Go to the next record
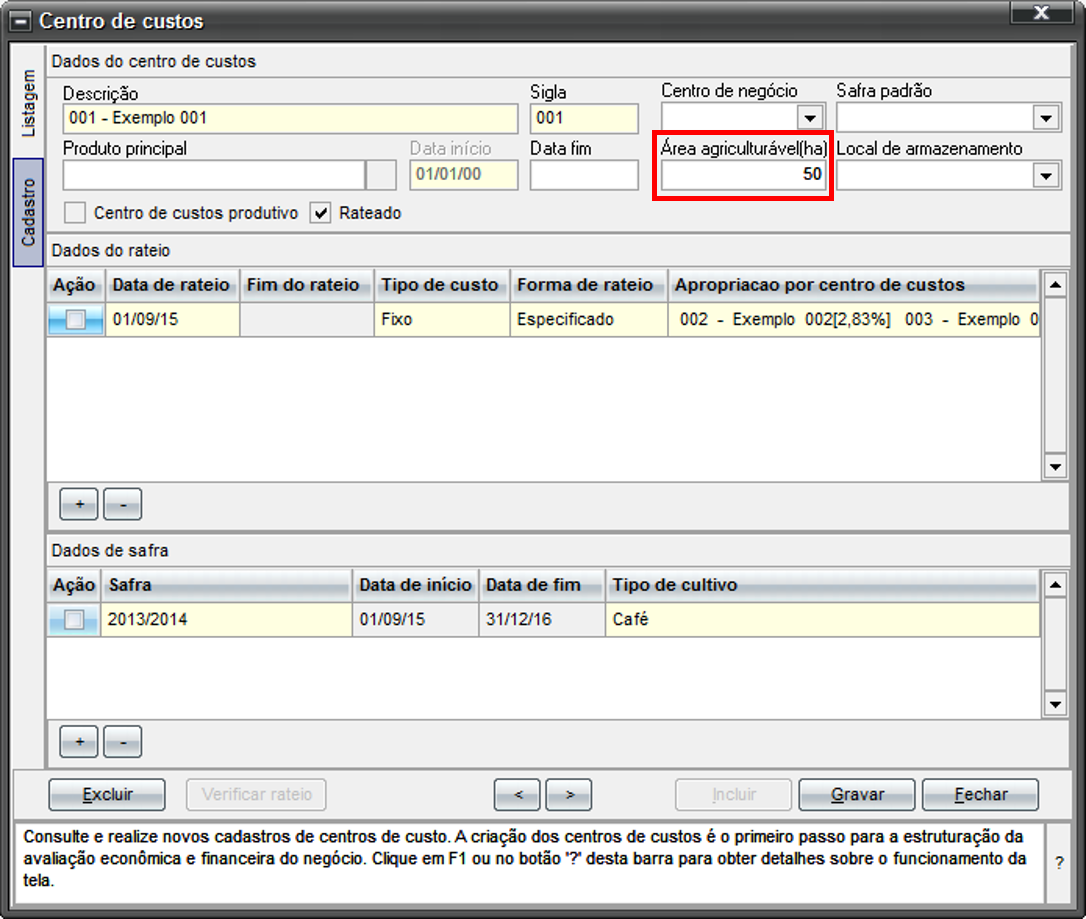Screen dimensions: 1086x919 569,794
